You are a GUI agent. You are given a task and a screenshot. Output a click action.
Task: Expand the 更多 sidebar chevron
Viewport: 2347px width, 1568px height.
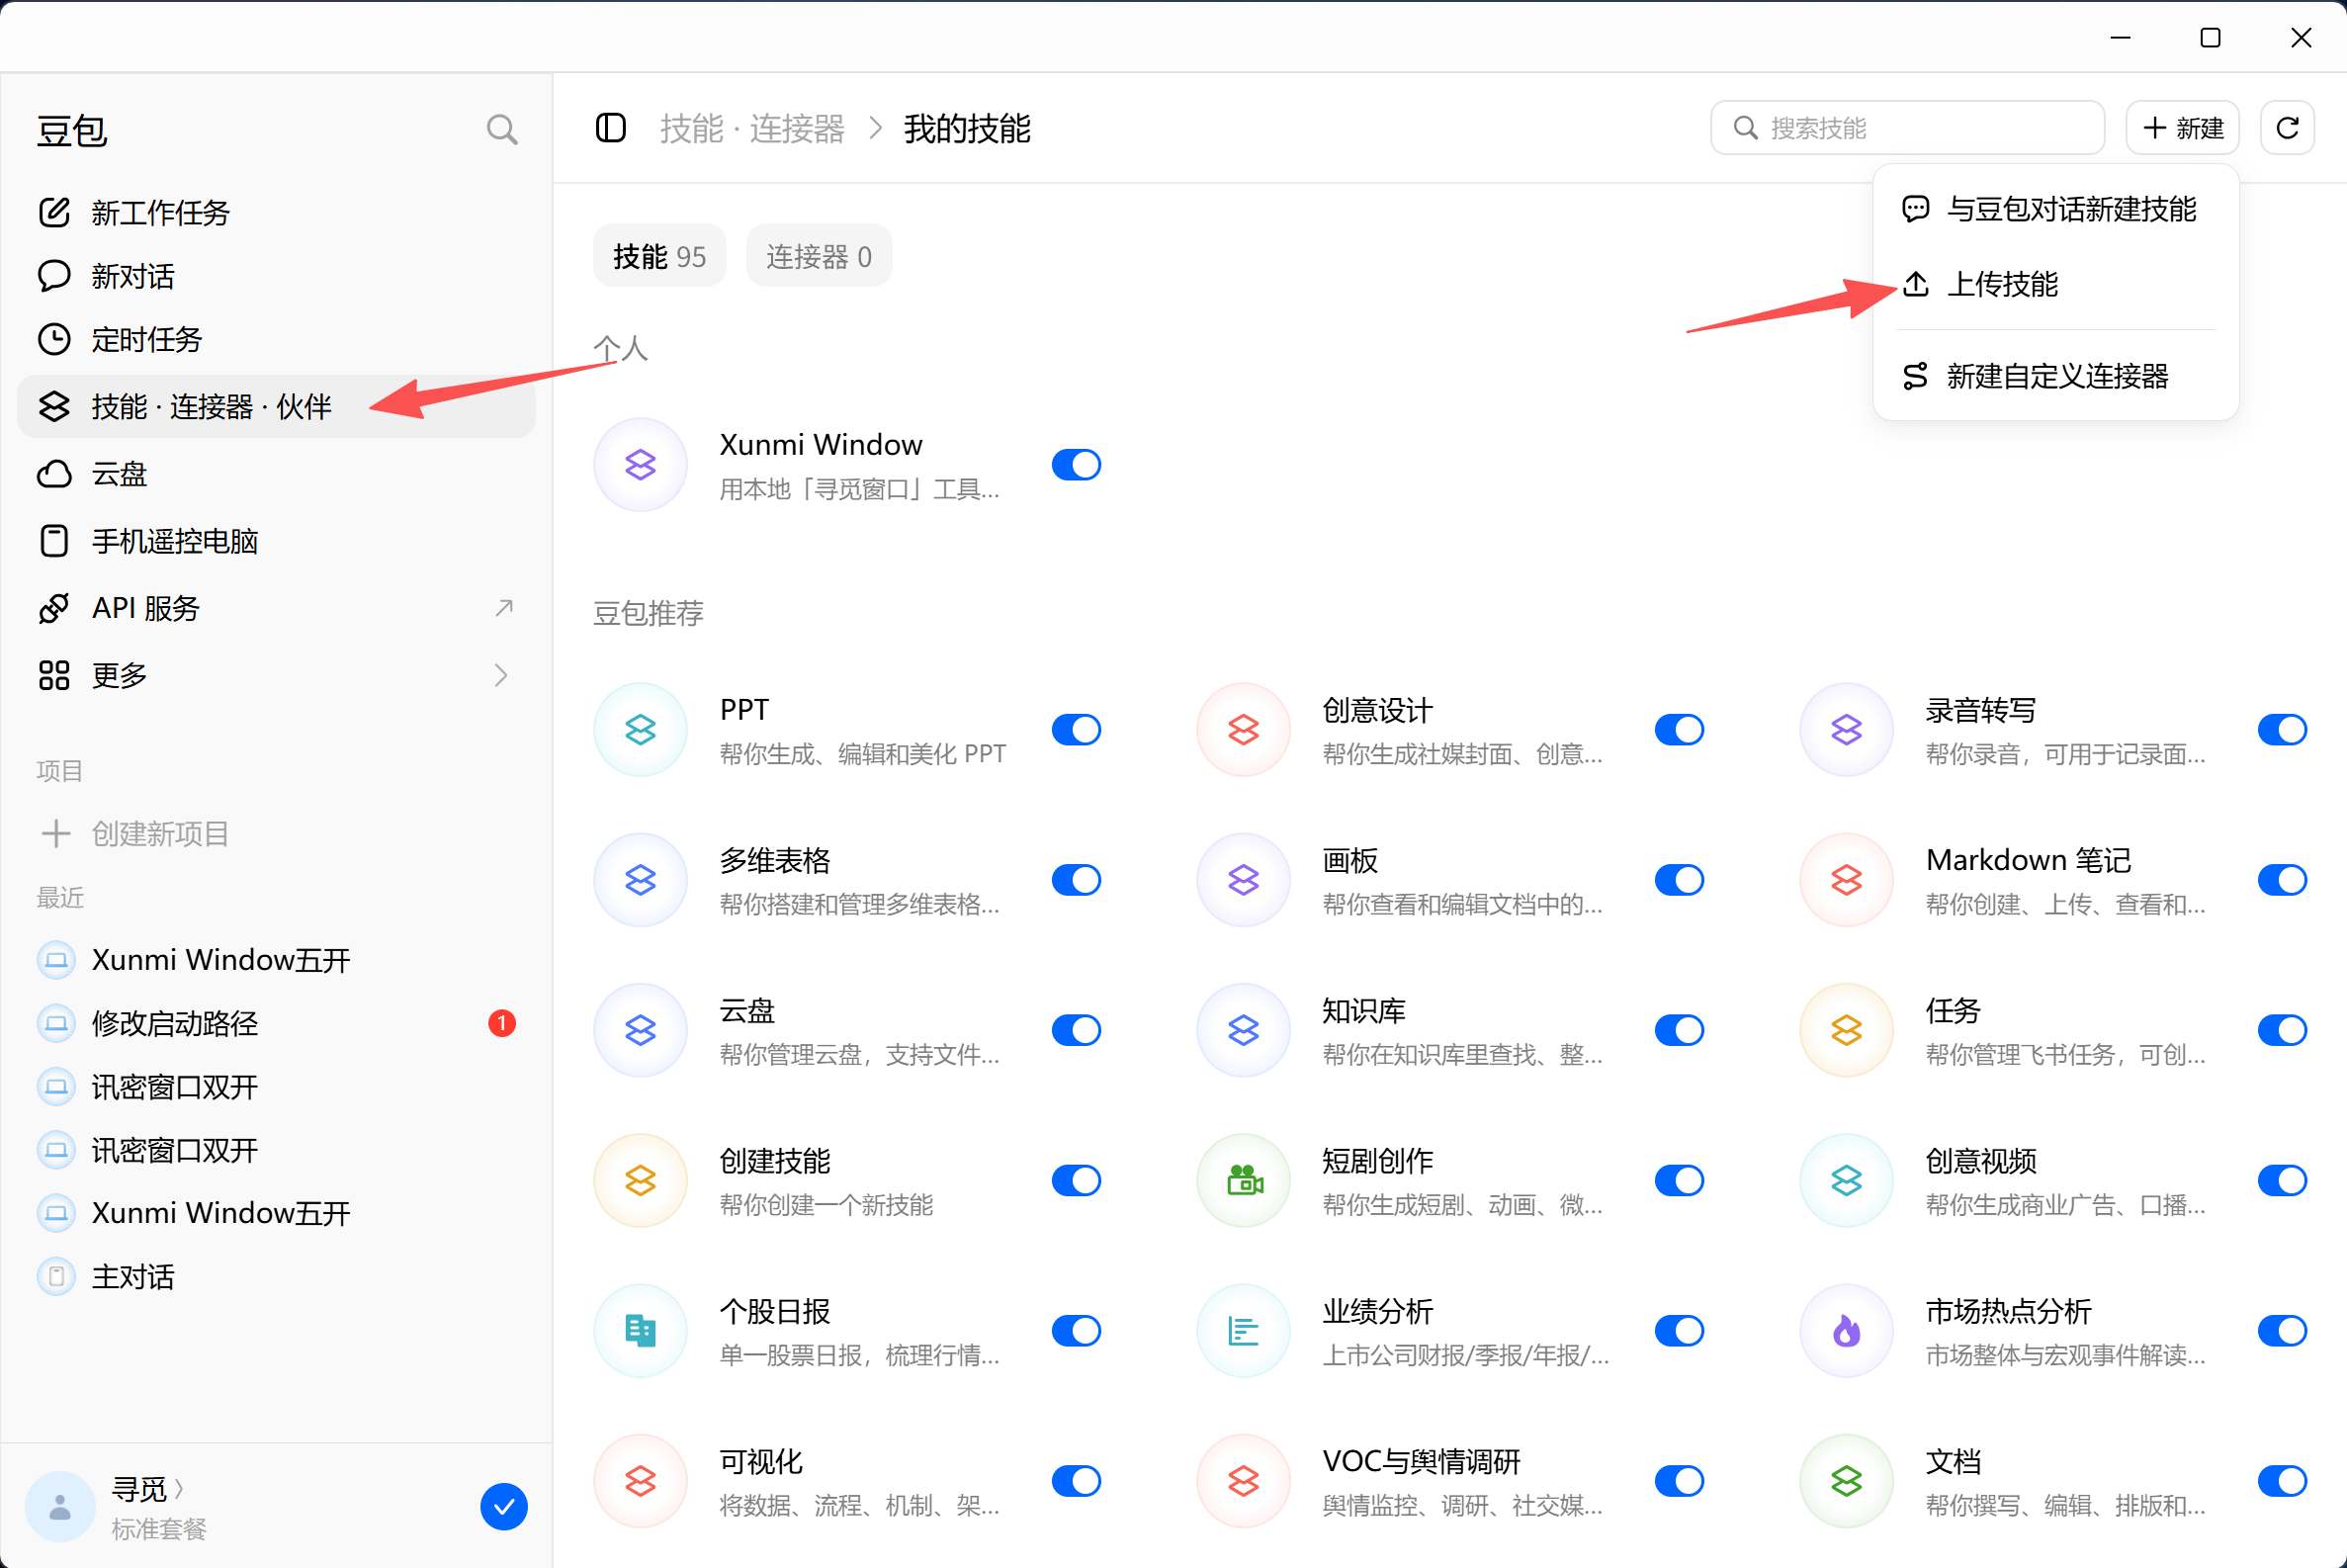[501, 675]
